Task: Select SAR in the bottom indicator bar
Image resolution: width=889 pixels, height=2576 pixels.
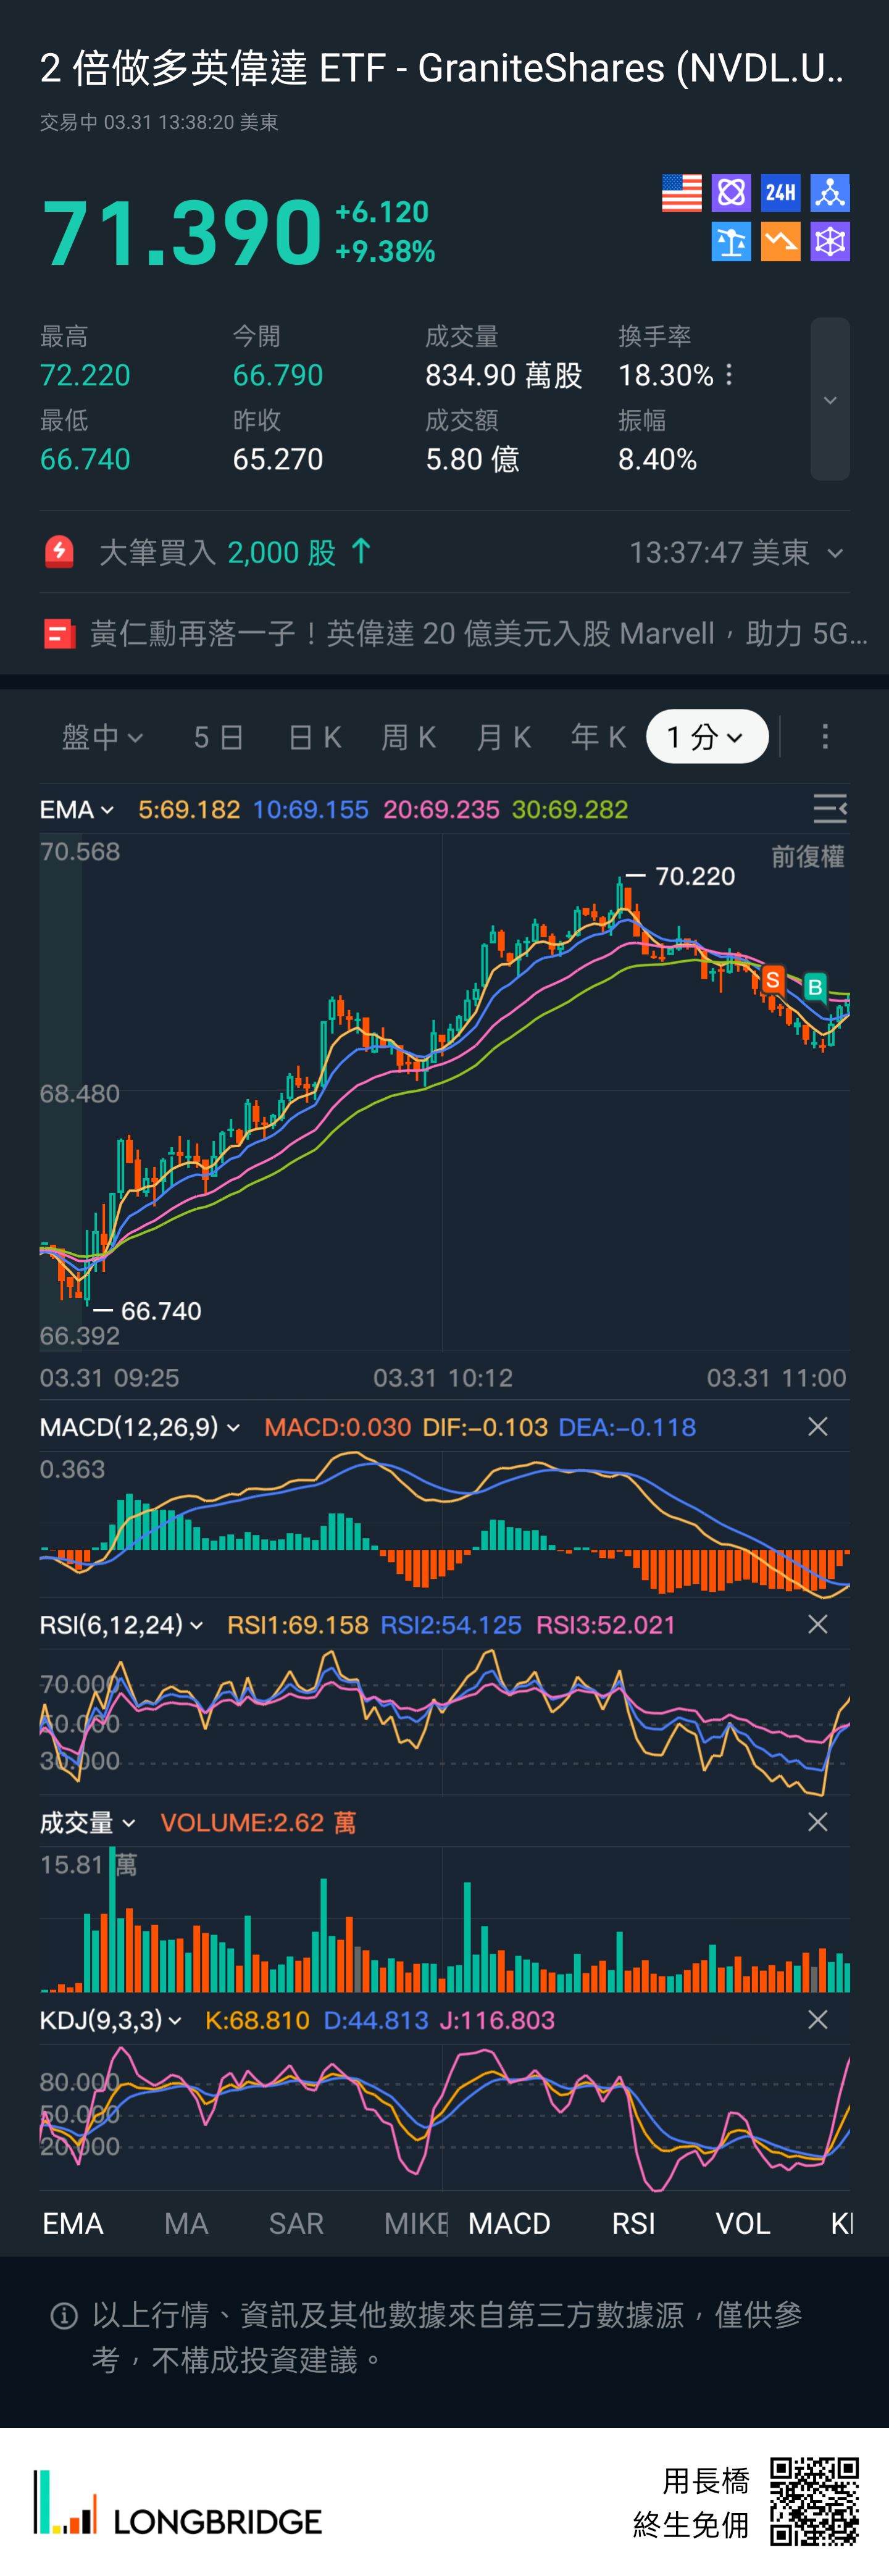Action: coord(296,2223)
